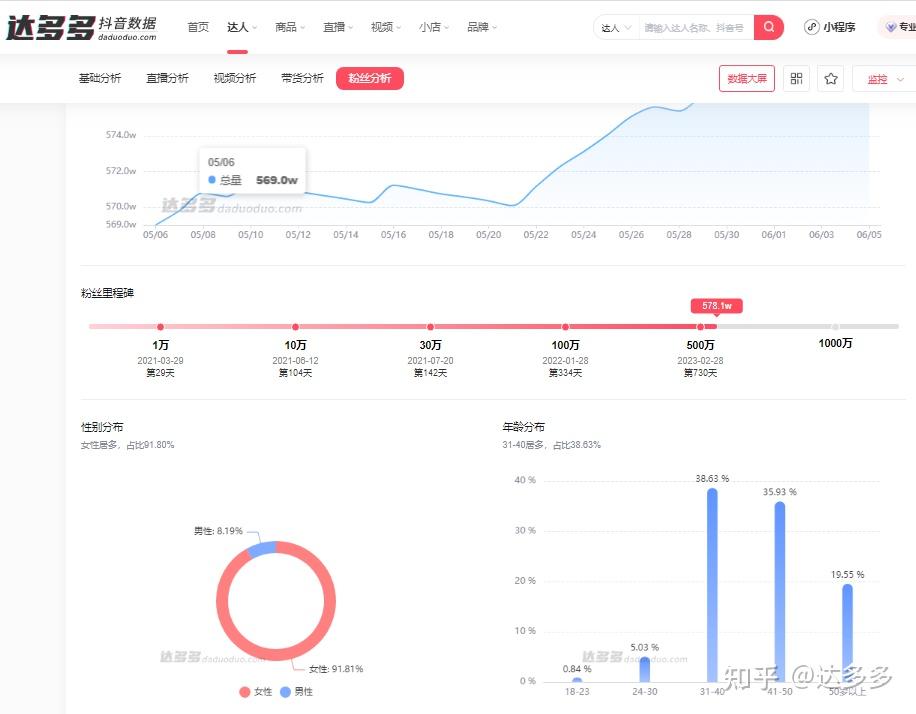Click the search input field
Screen dimensions: 916x714
point(696,27)
